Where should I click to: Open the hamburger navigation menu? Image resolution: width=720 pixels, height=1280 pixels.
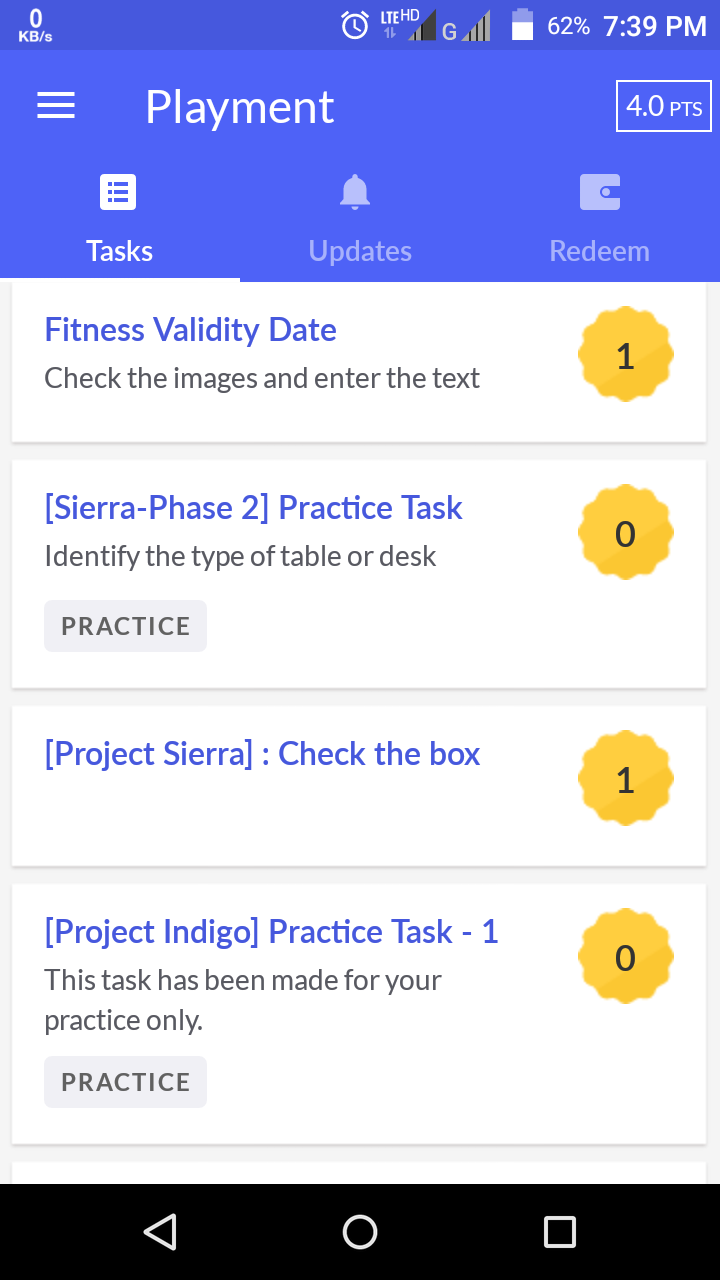pyautogui.click(x=56, y=106)
